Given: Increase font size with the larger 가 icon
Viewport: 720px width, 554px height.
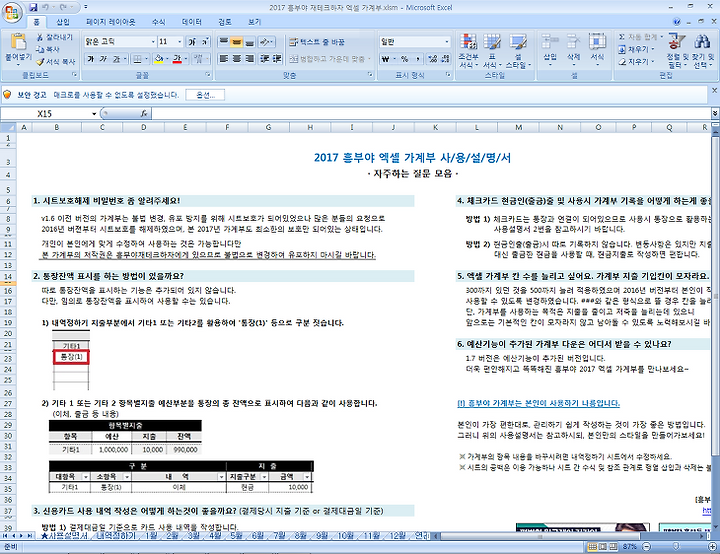Looking at the screenshot, I should point(192,42).
